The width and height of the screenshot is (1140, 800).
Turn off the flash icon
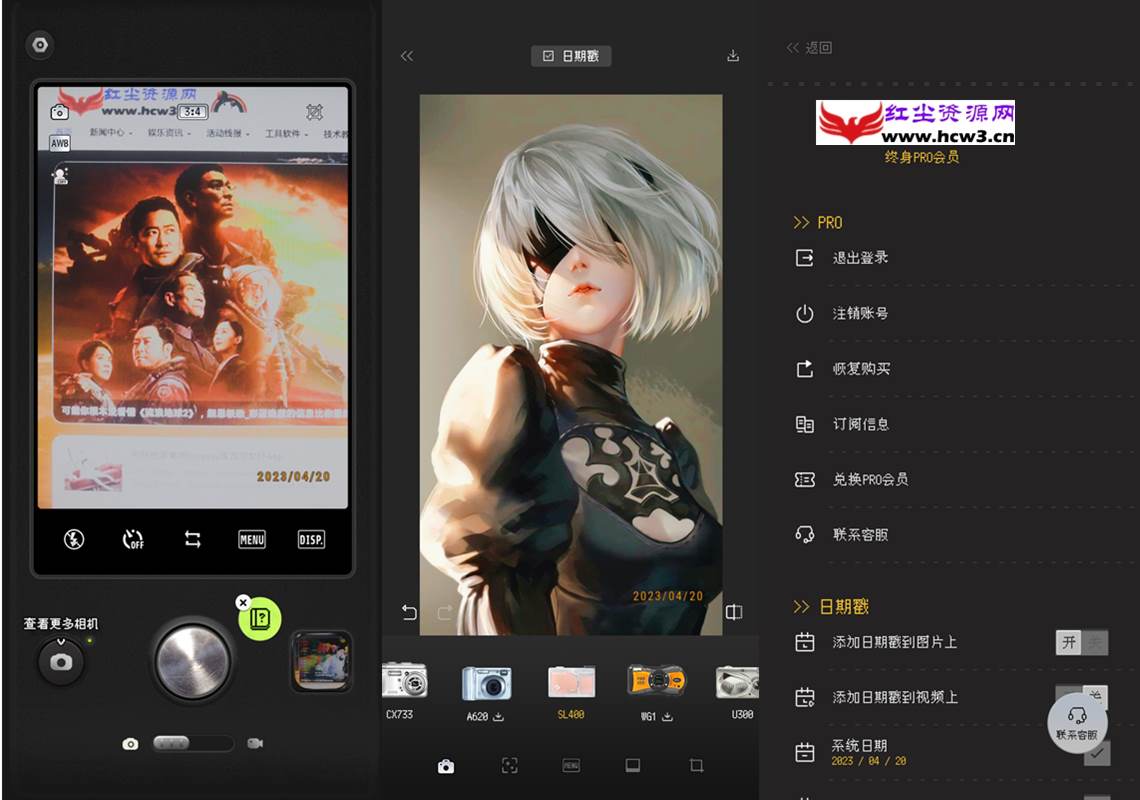[x=74, y=539]
